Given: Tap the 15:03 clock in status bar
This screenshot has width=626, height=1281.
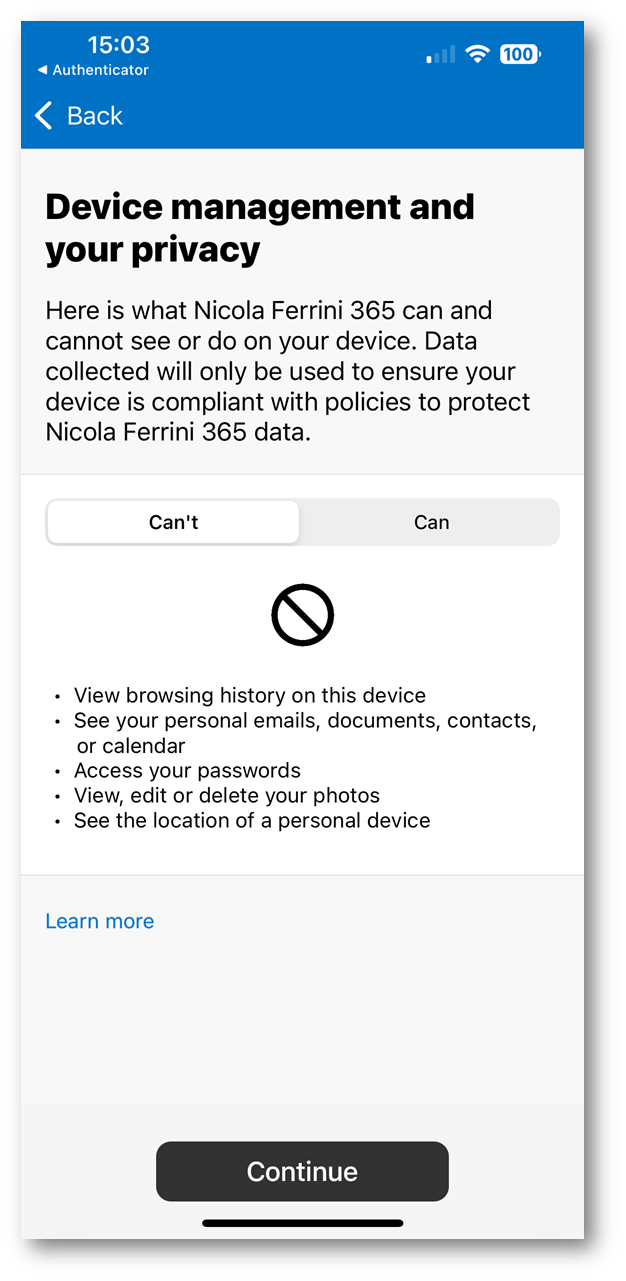Looking at the screenshot, I should click(118, 44).
